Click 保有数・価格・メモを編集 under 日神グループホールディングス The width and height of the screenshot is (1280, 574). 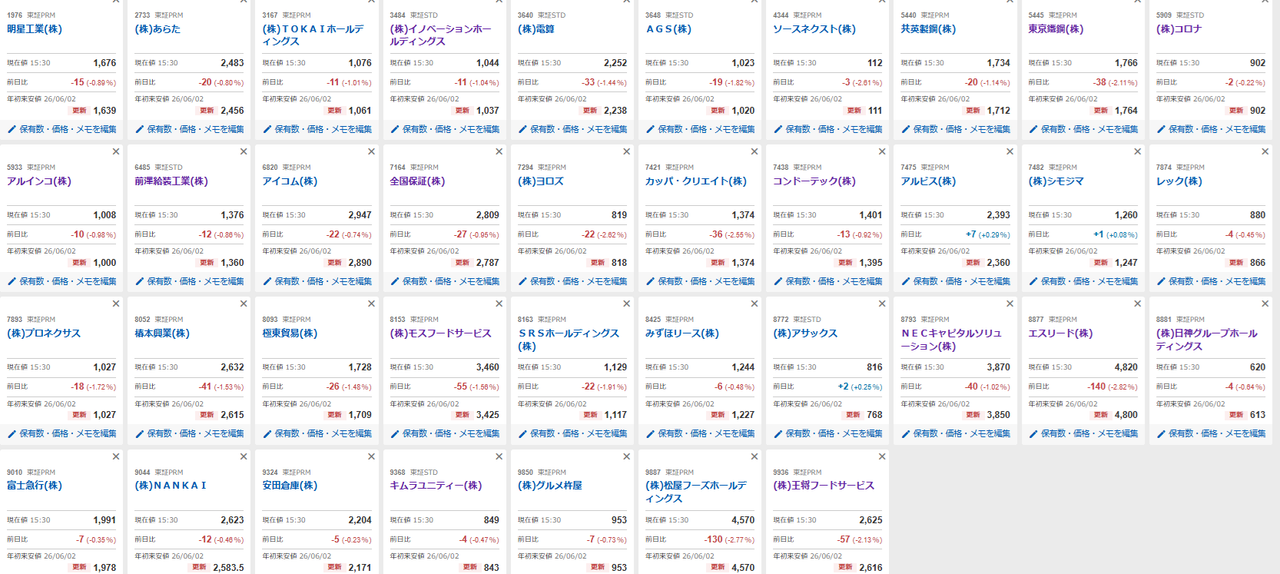point(1217,434)
